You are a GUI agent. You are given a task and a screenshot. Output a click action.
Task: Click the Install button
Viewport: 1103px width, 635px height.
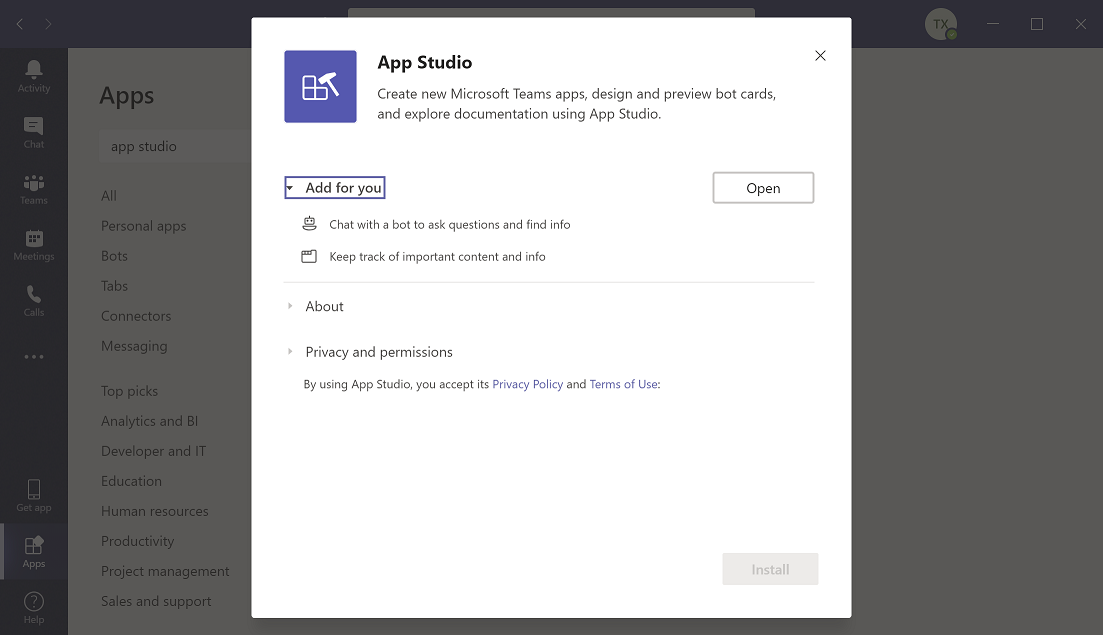770,569
